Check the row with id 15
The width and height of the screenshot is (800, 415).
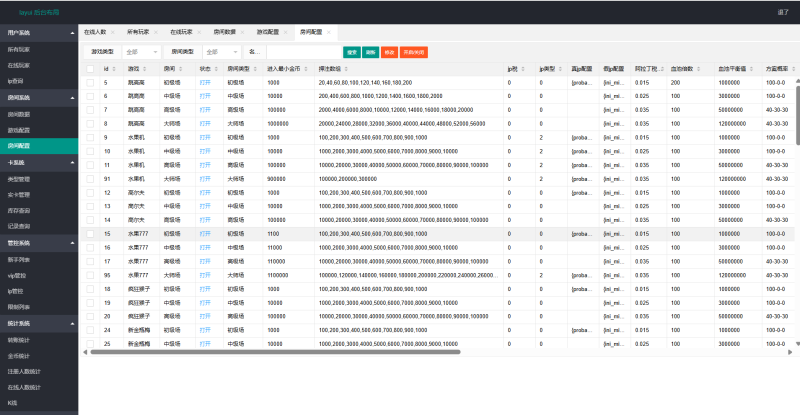tap(90, 234)
